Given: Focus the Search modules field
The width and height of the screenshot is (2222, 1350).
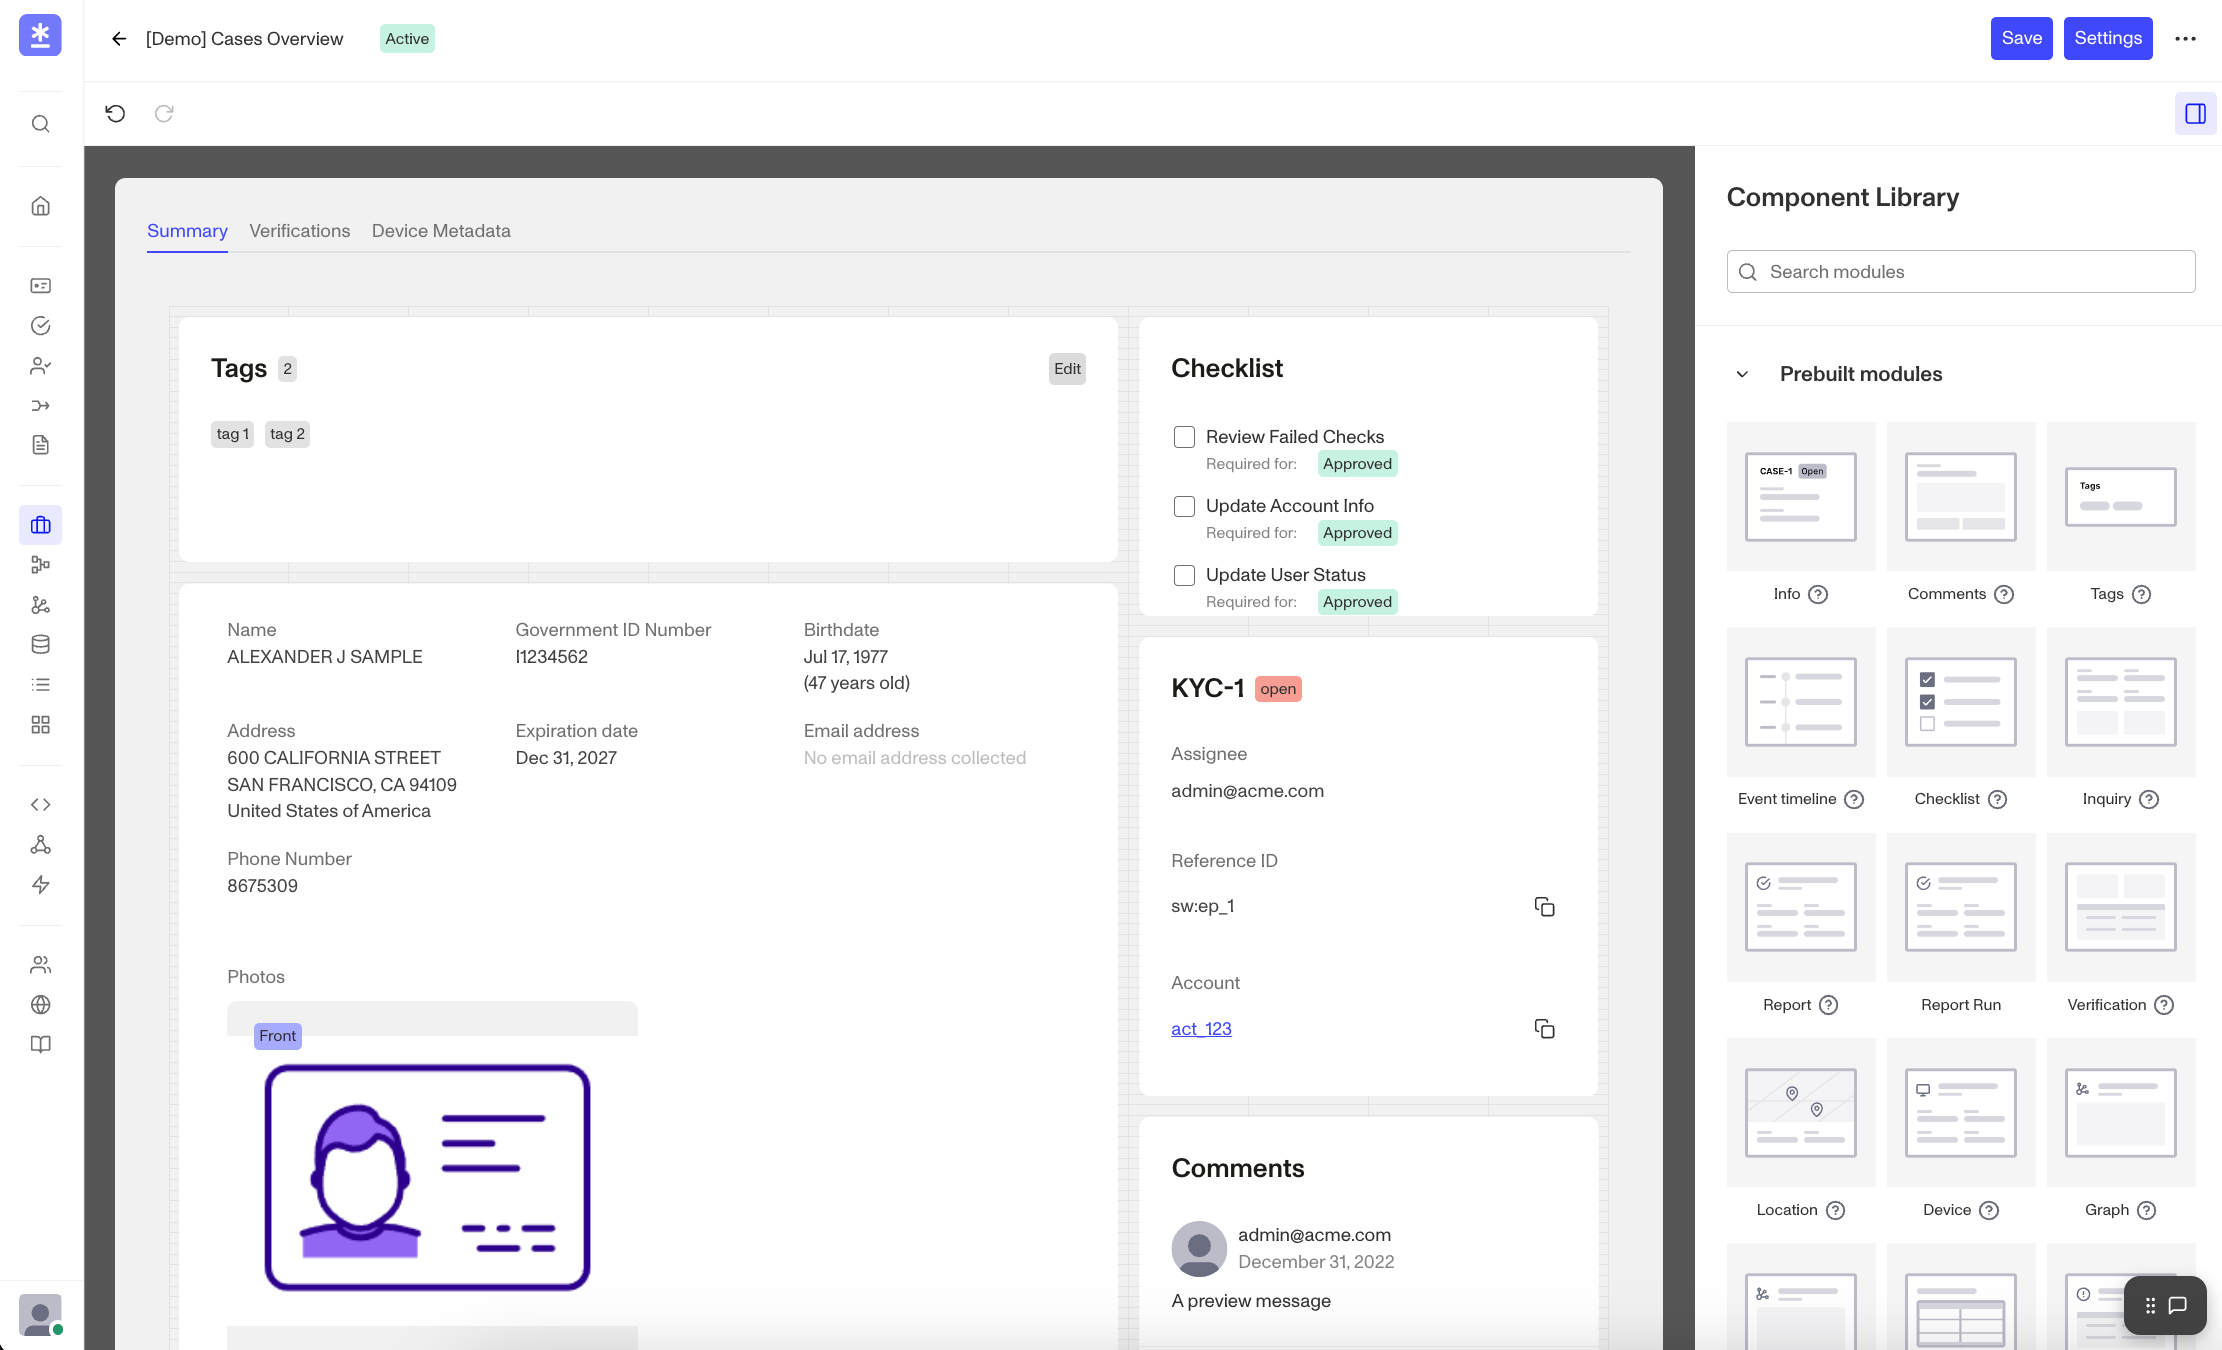Looking at the screenshot, I should [1961, 272].
